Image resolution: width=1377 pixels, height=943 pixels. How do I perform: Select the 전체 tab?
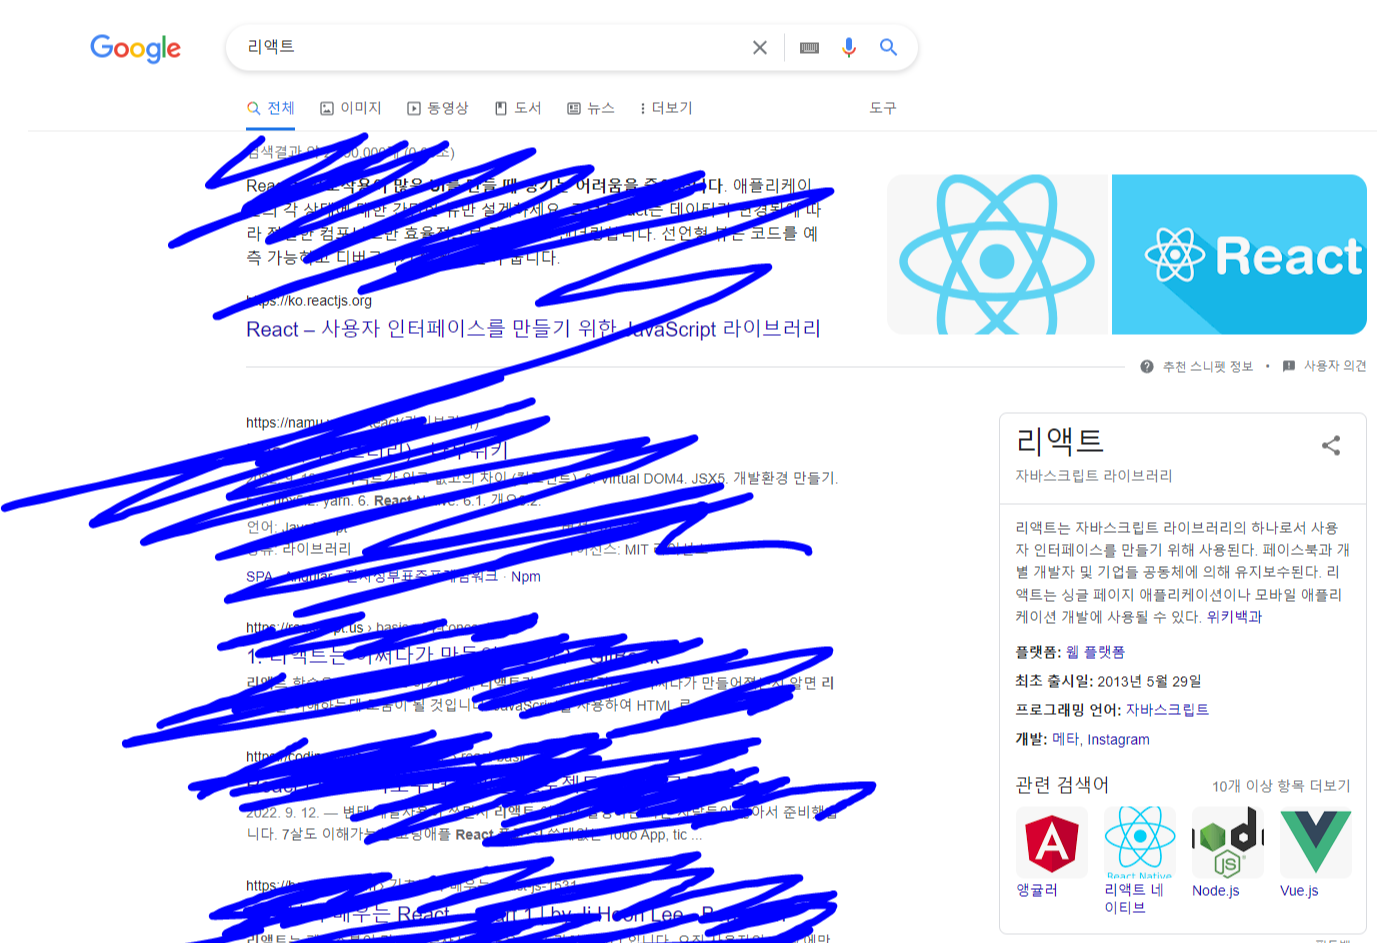270,108
